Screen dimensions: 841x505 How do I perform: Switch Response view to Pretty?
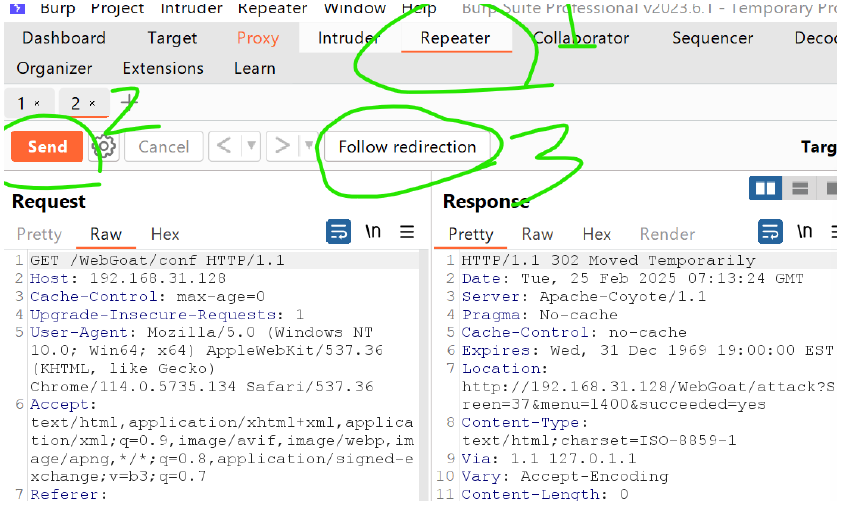pos(470,234)
